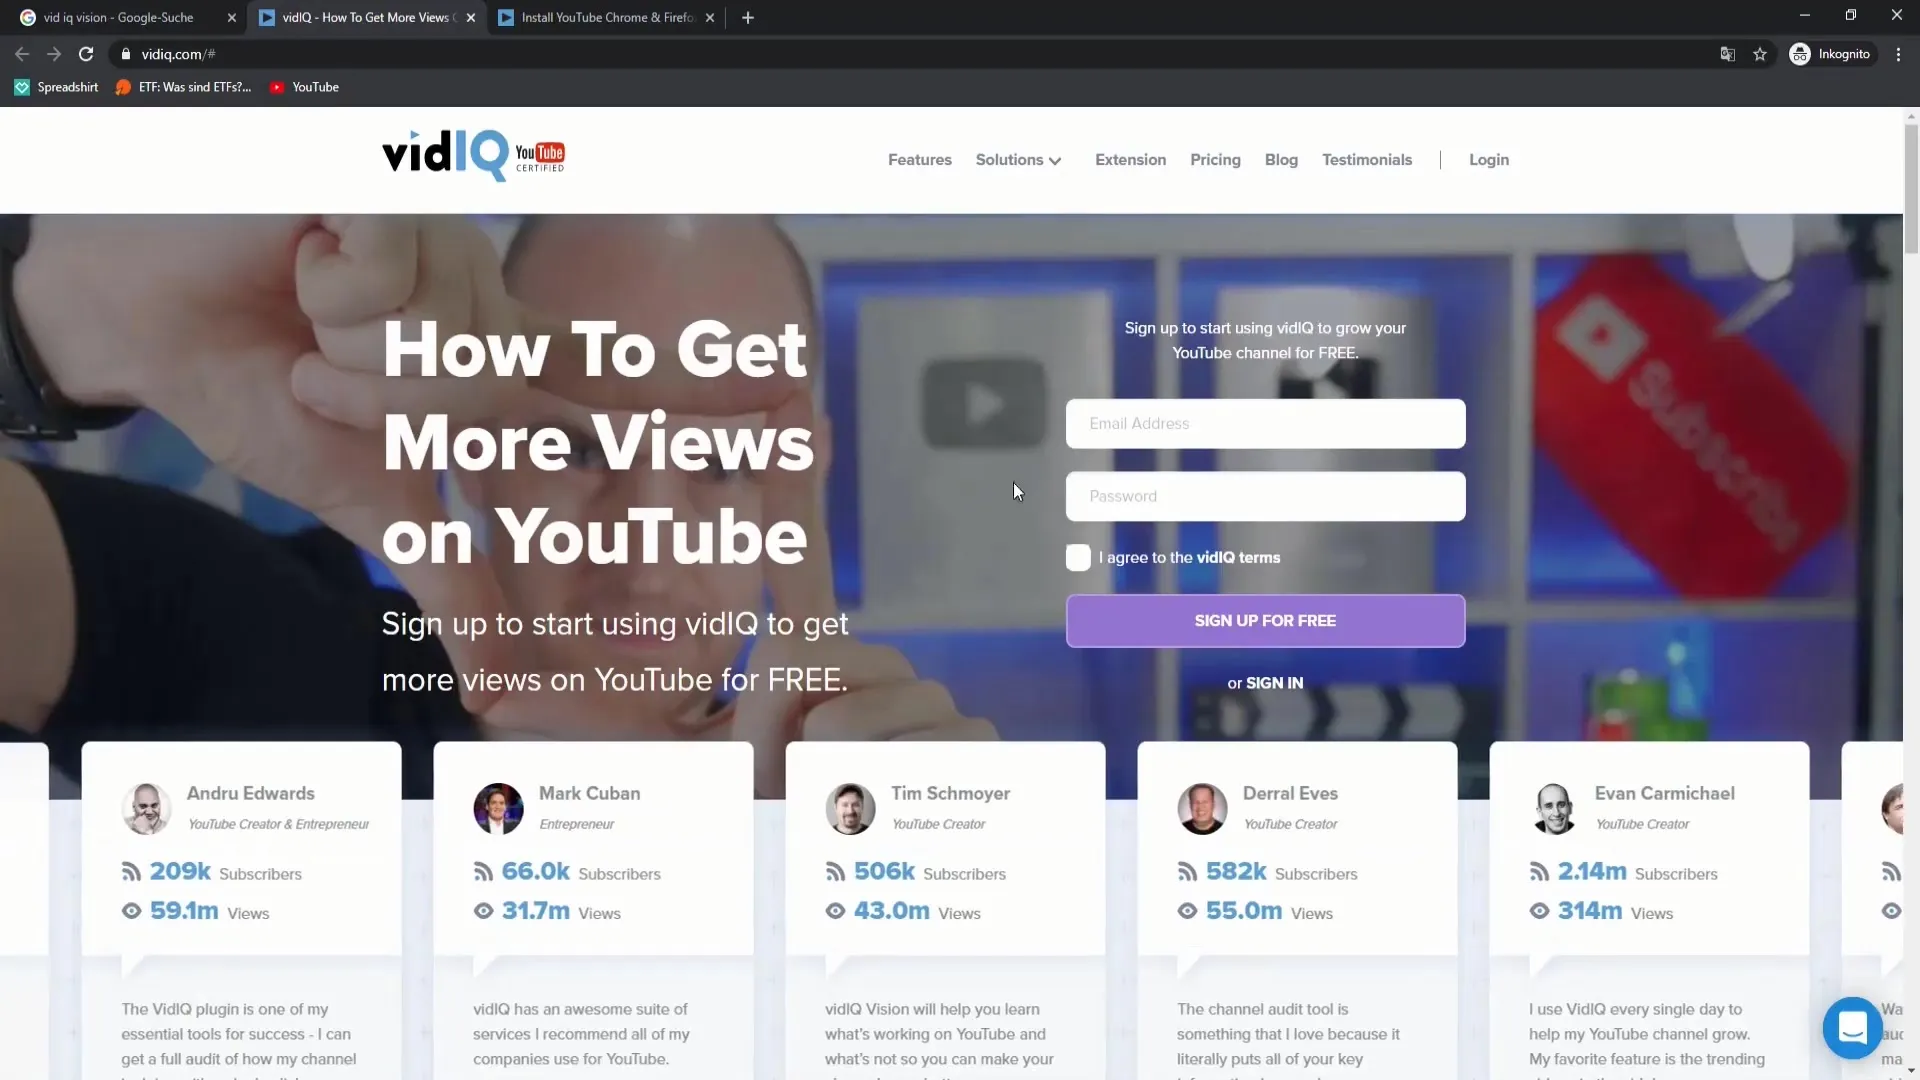
Task: Click Andru Edwards 209k Subscribers stat
Action: tap(212, 872)
